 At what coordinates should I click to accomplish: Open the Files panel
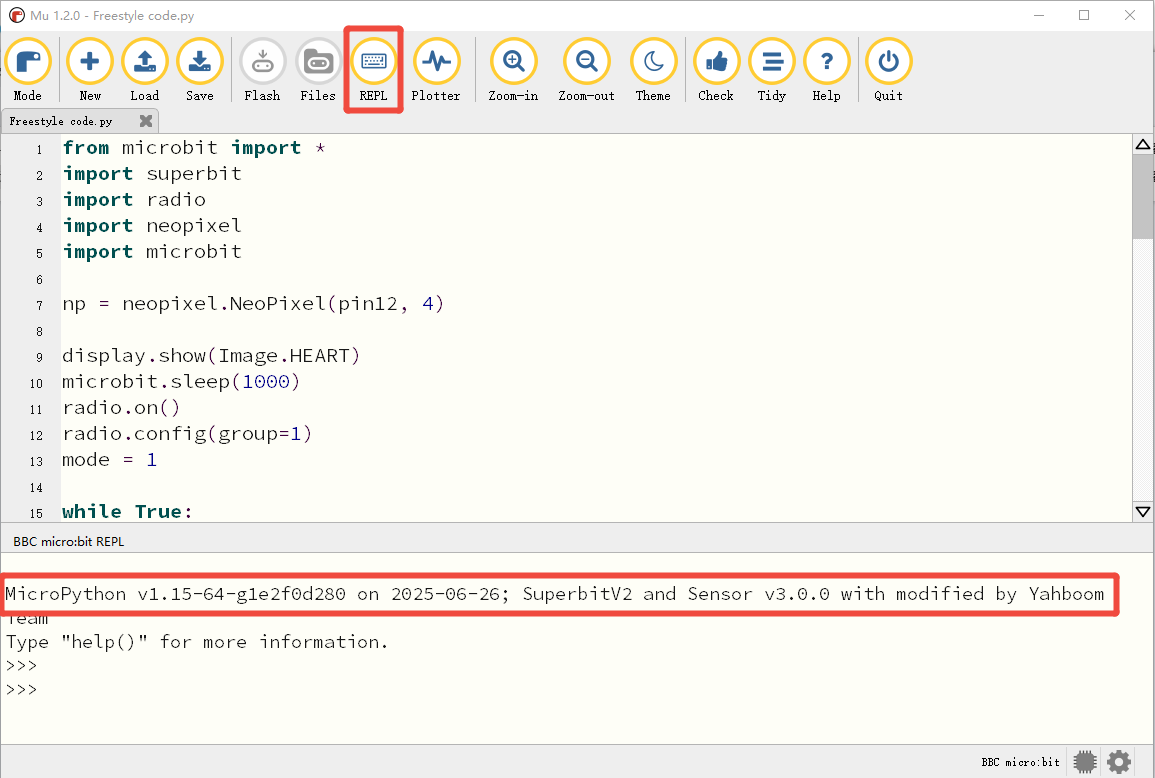318,70
